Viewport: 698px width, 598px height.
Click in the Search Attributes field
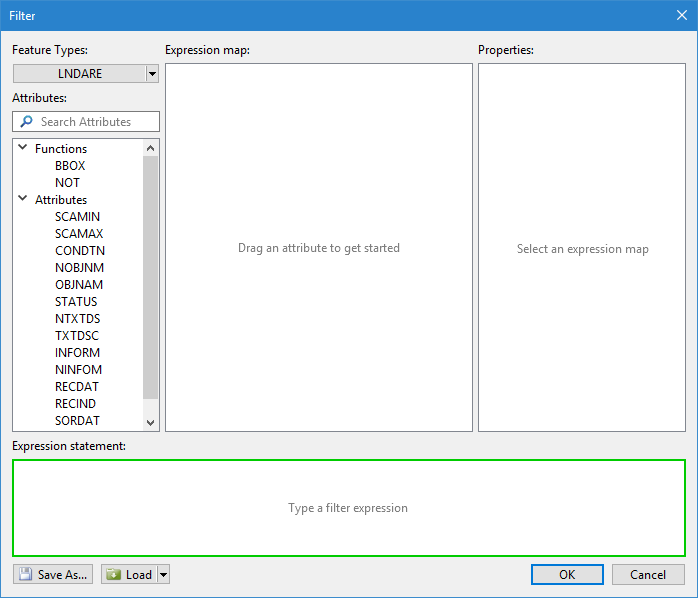coord(95,122)
